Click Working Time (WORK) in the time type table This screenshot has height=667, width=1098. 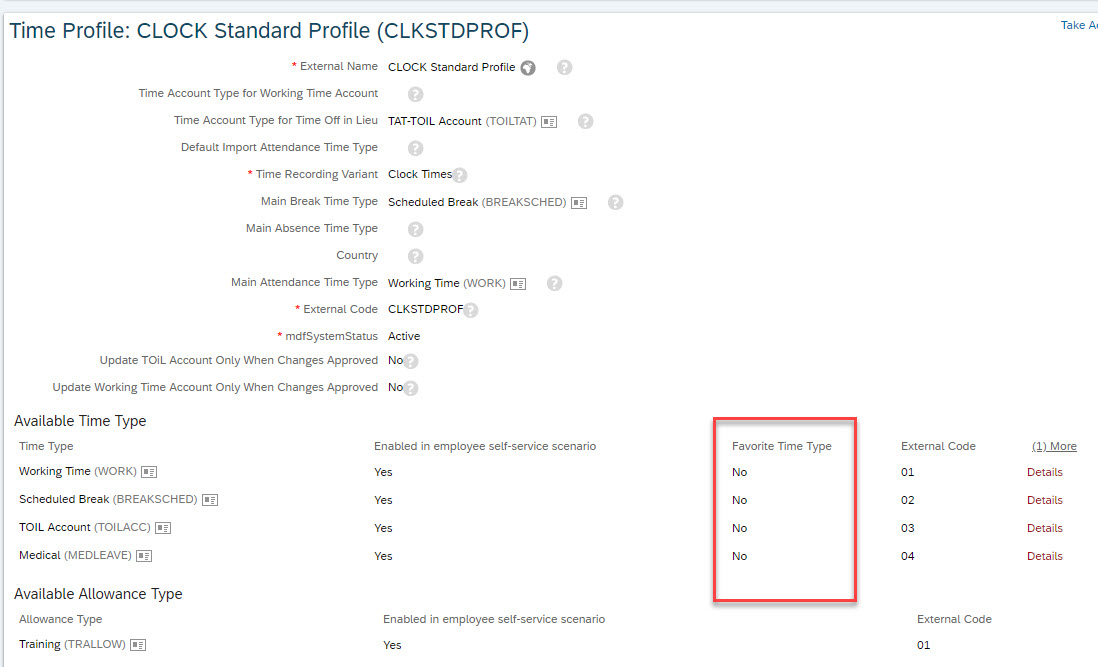click(x=78, y=471)
